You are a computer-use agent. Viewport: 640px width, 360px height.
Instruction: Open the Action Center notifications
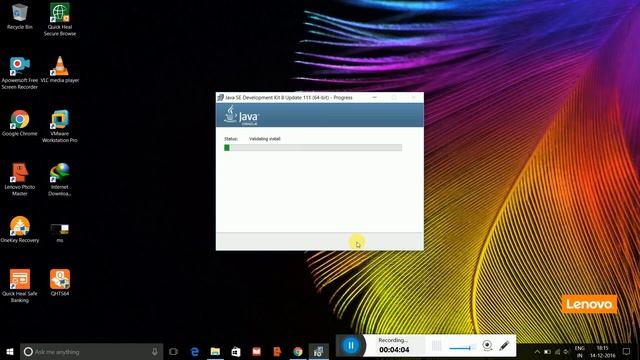pyautogui.click(x=627, y=351)
